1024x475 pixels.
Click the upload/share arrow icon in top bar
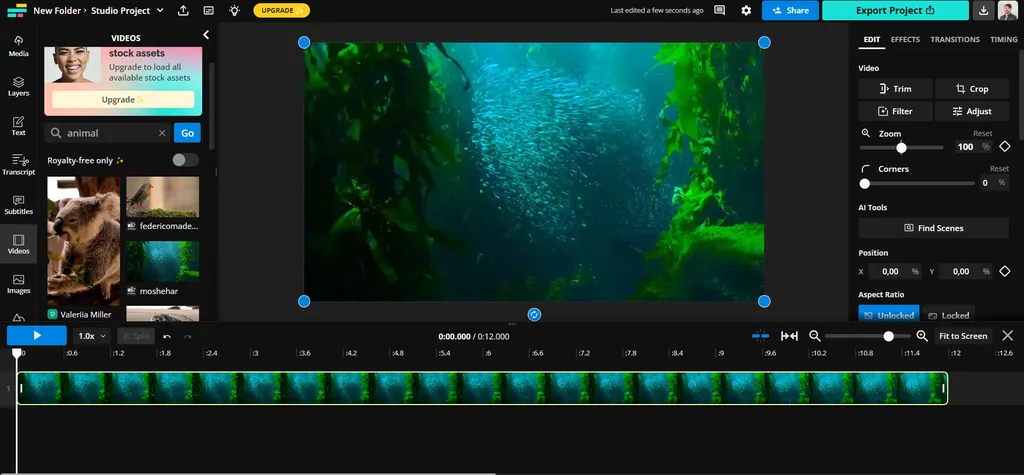tap(184, 10)
